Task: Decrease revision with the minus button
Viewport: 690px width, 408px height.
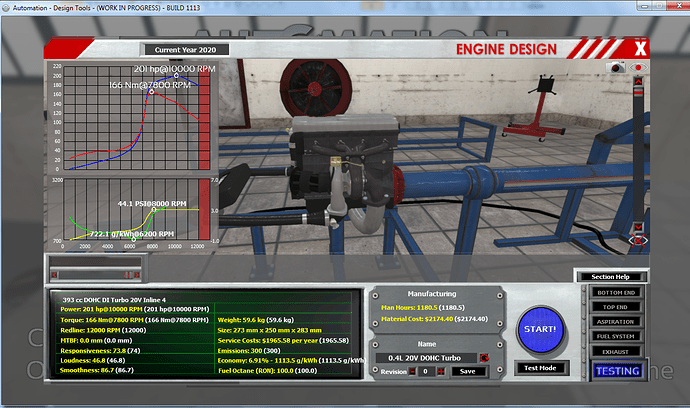Action: click(x=412, y=371)
